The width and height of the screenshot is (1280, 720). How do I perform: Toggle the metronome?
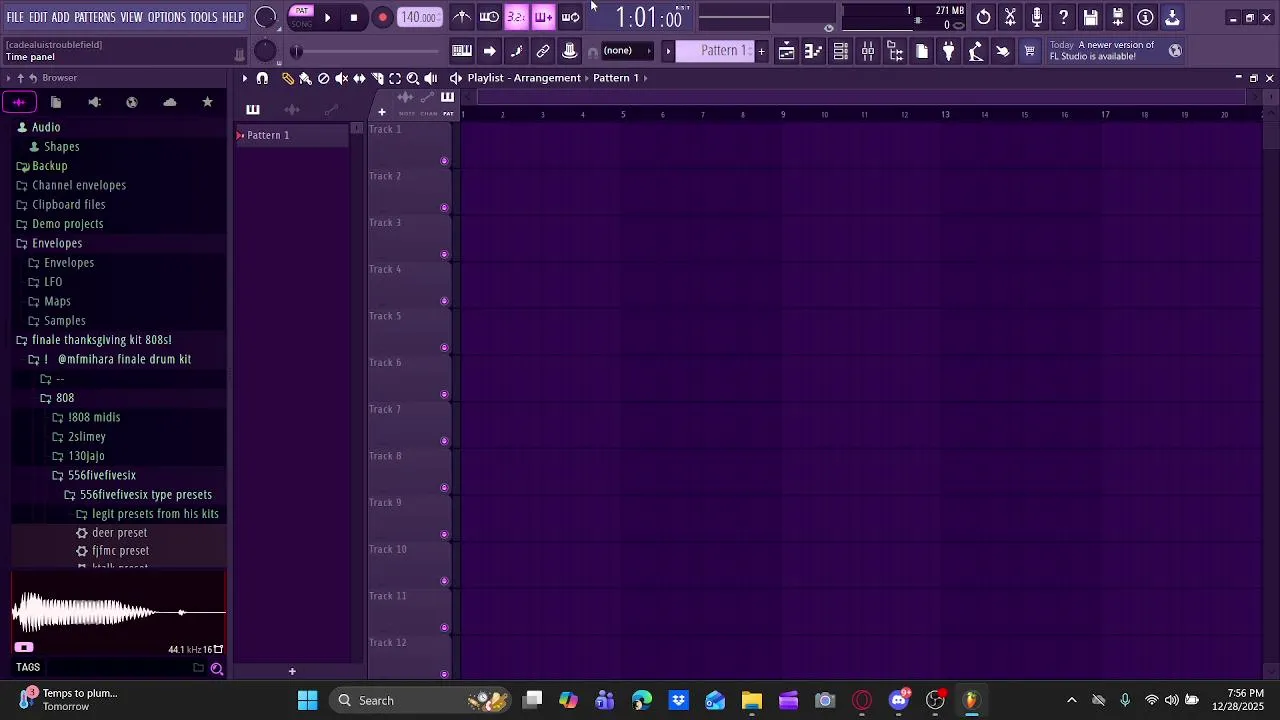[x=462, y=17]
